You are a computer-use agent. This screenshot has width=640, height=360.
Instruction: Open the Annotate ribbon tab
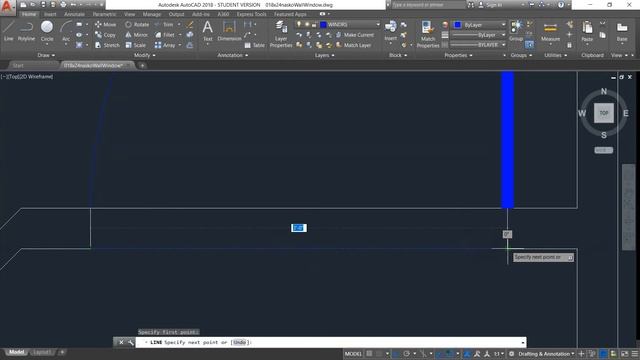74,14
